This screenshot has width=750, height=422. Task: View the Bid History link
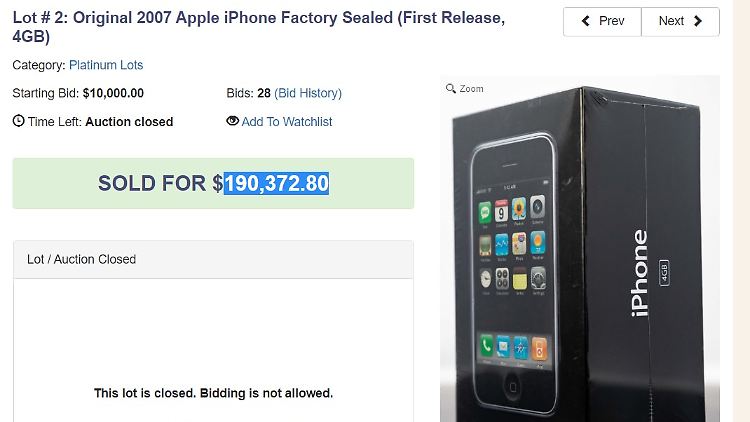308,93
